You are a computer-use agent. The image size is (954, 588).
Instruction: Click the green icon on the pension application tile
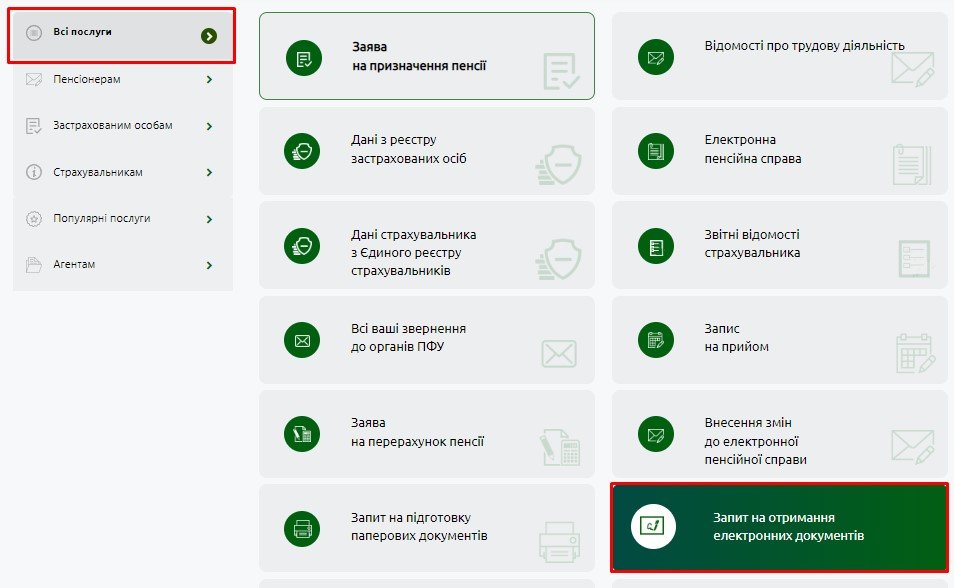(x=304, y=57)
